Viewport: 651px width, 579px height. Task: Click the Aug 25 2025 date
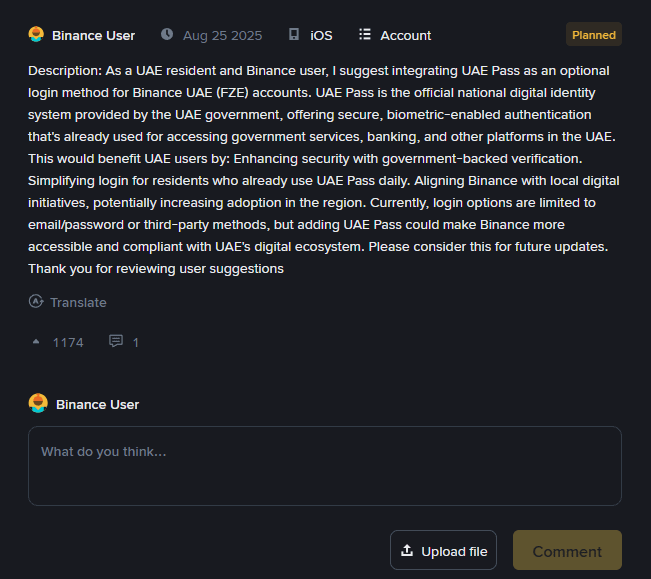click(222, 35)
